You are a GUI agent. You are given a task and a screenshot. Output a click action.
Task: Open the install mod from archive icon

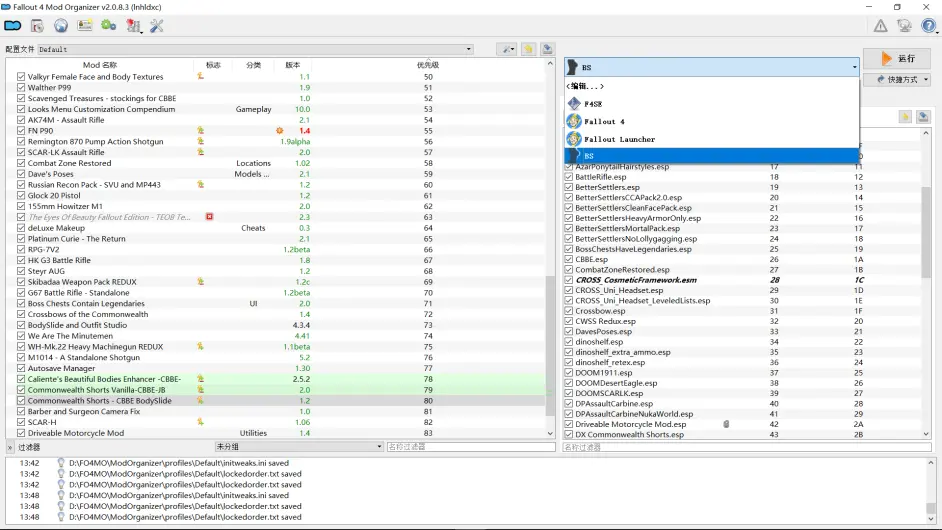tap(37, 26)
